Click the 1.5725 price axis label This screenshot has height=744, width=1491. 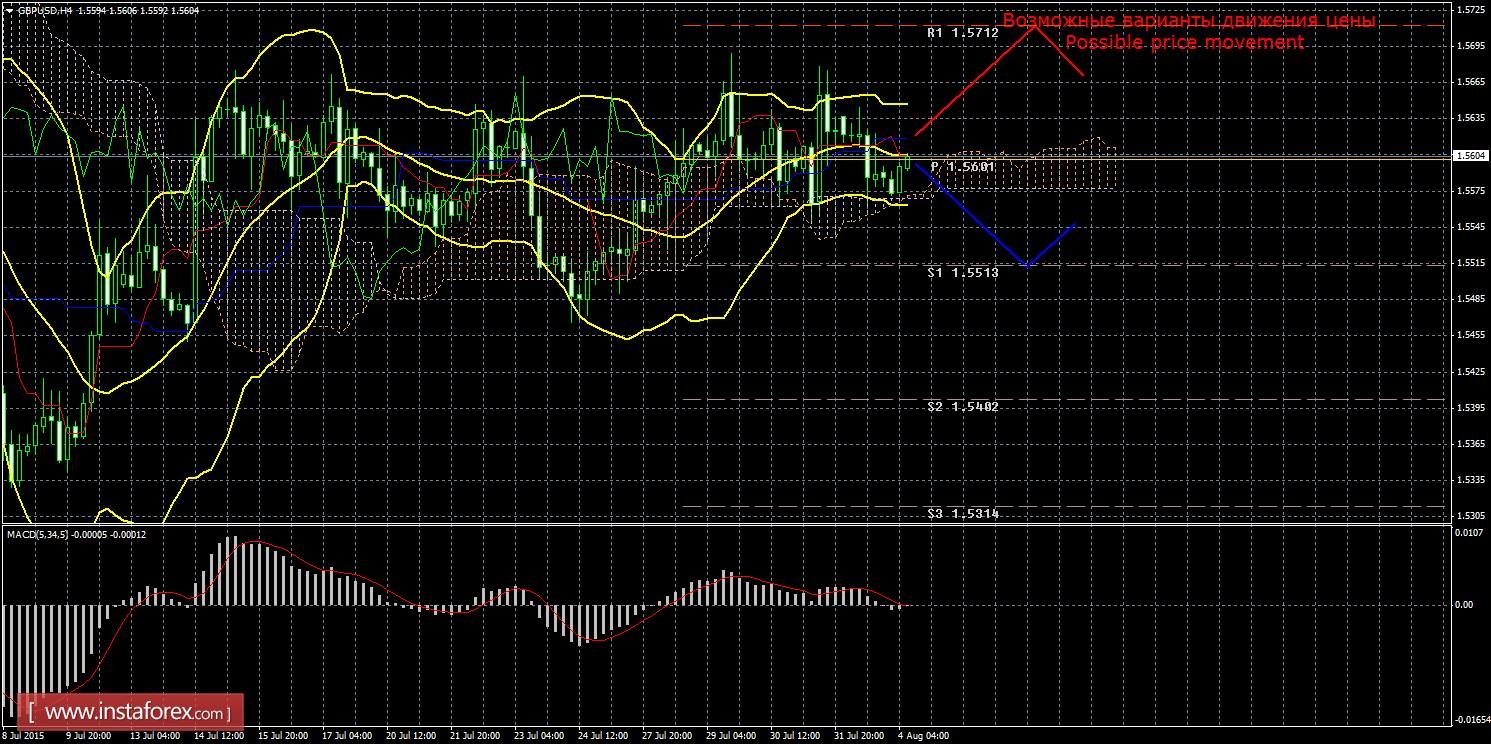pos(1470,10)
